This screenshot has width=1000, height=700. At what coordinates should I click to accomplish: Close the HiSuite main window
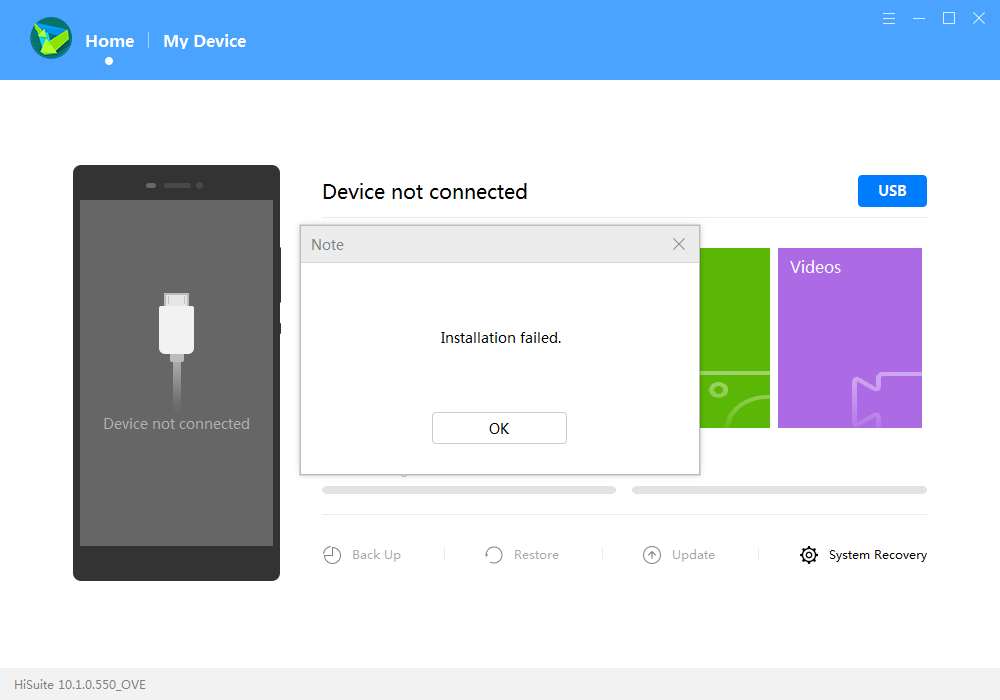[979, 18]
